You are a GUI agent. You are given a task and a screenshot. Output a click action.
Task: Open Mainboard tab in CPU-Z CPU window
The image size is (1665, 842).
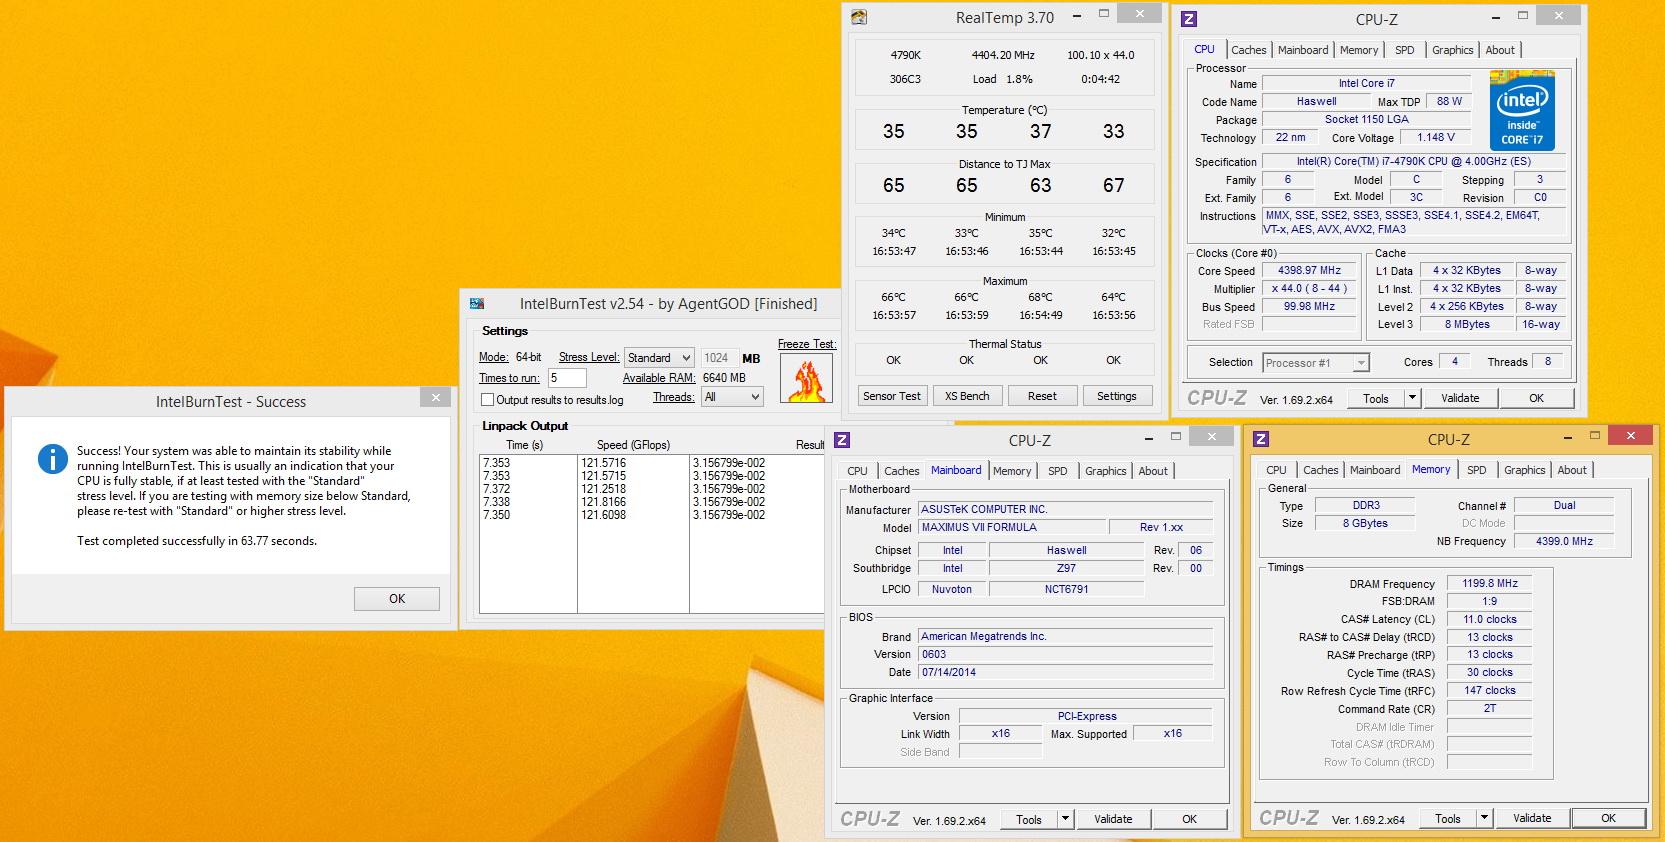[1303, 50]
